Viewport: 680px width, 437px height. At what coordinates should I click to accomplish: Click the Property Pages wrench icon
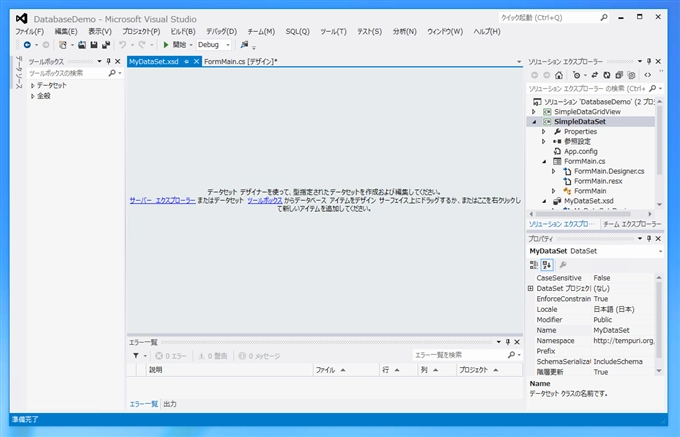click(x=563, y=265)
